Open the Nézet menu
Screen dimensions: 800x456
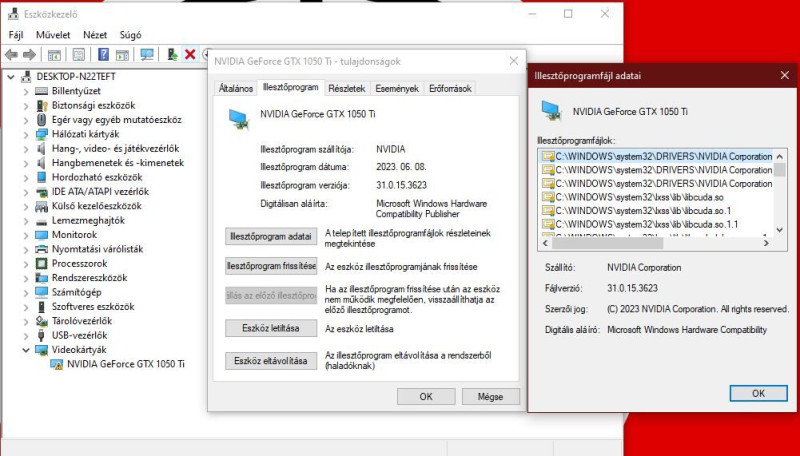point(95,35)
